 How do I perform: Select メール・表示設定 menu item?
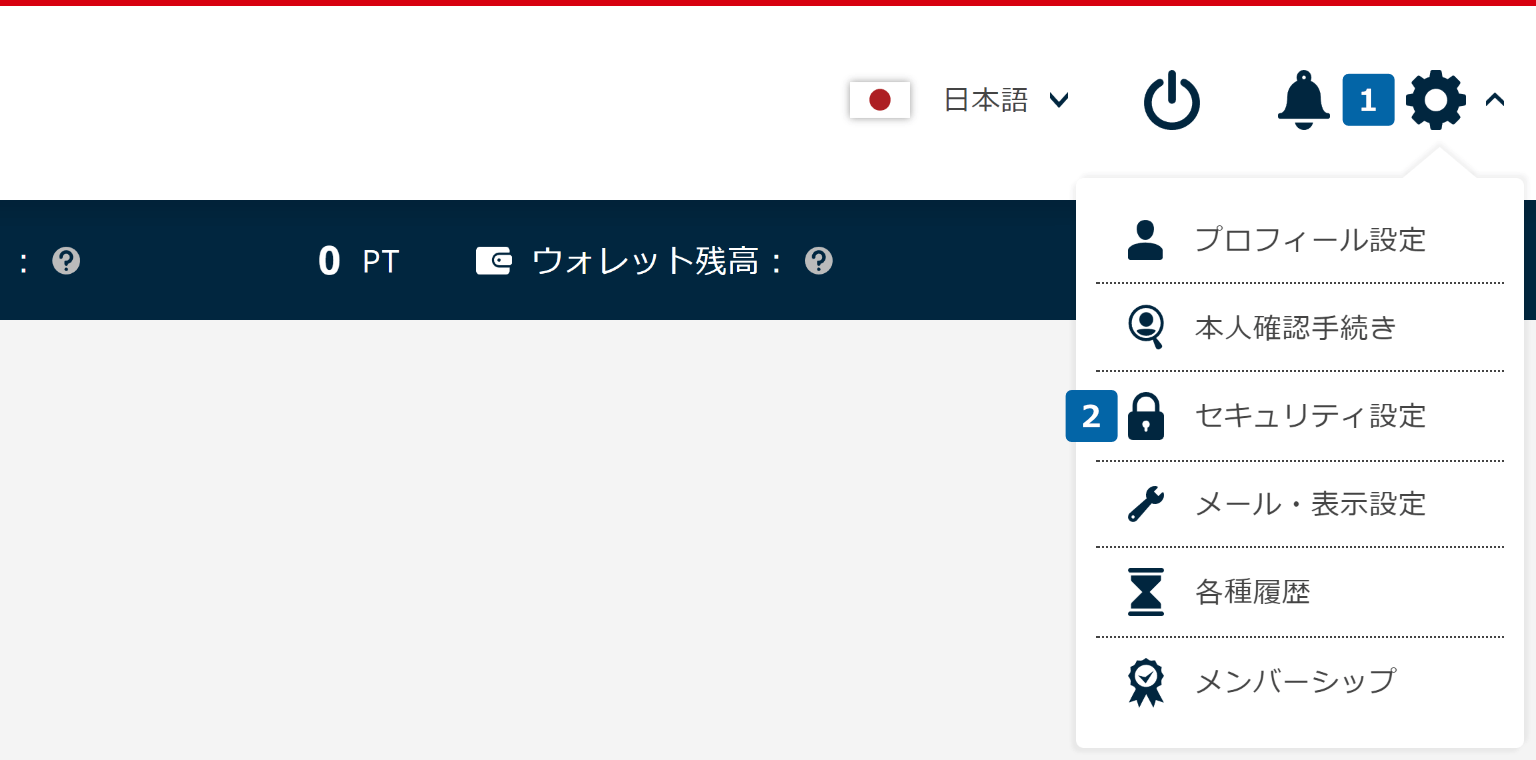pos(1300,504)
